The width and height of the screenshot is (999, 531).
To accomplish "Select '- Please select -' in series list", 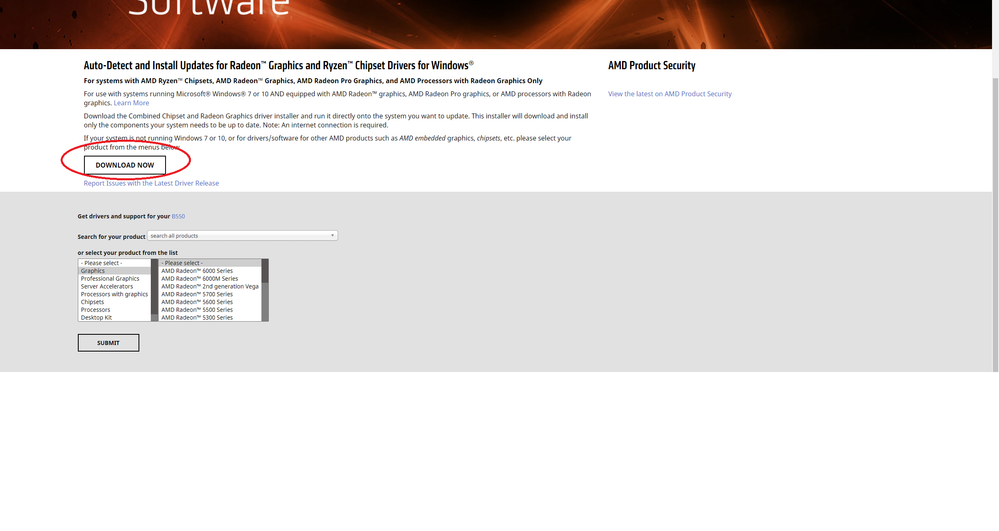I will coord(210,263).
